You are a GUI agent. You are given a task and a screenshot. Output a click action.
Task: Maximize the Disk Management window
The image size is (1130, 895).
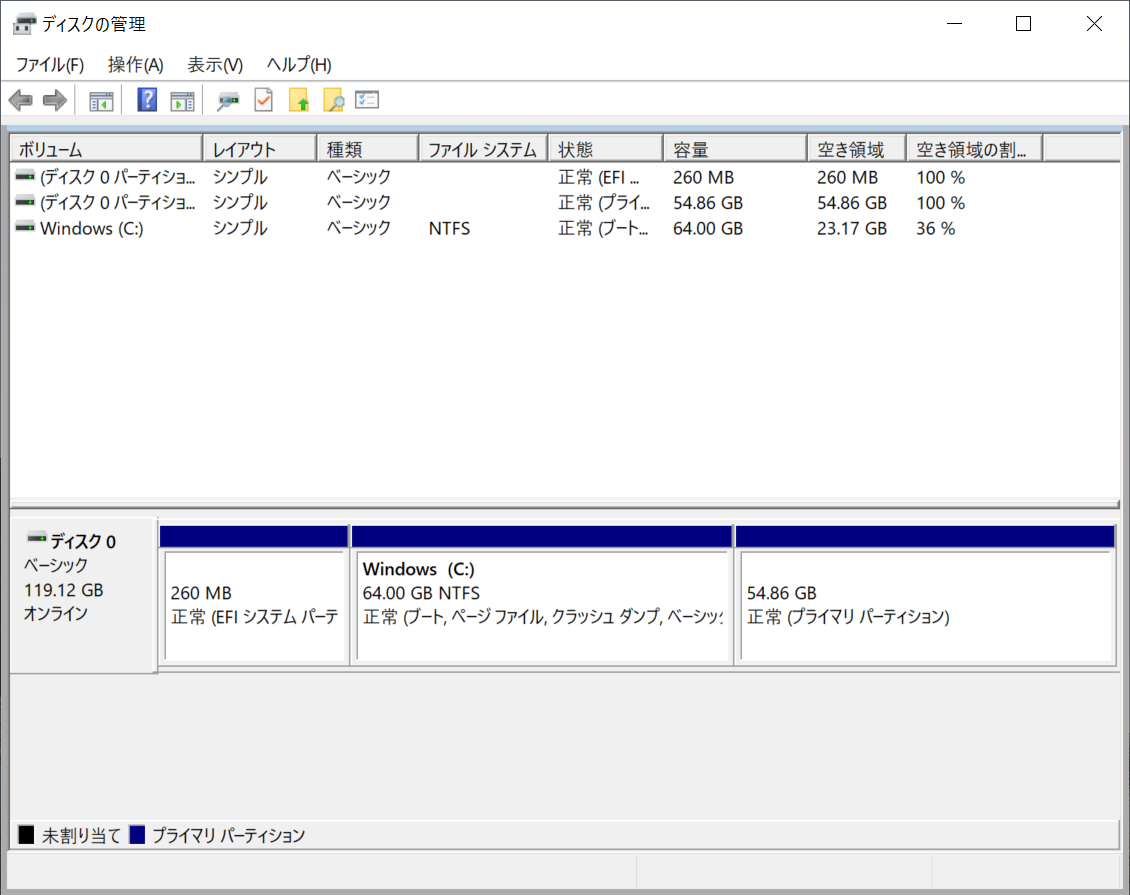tap(1023, 24)
